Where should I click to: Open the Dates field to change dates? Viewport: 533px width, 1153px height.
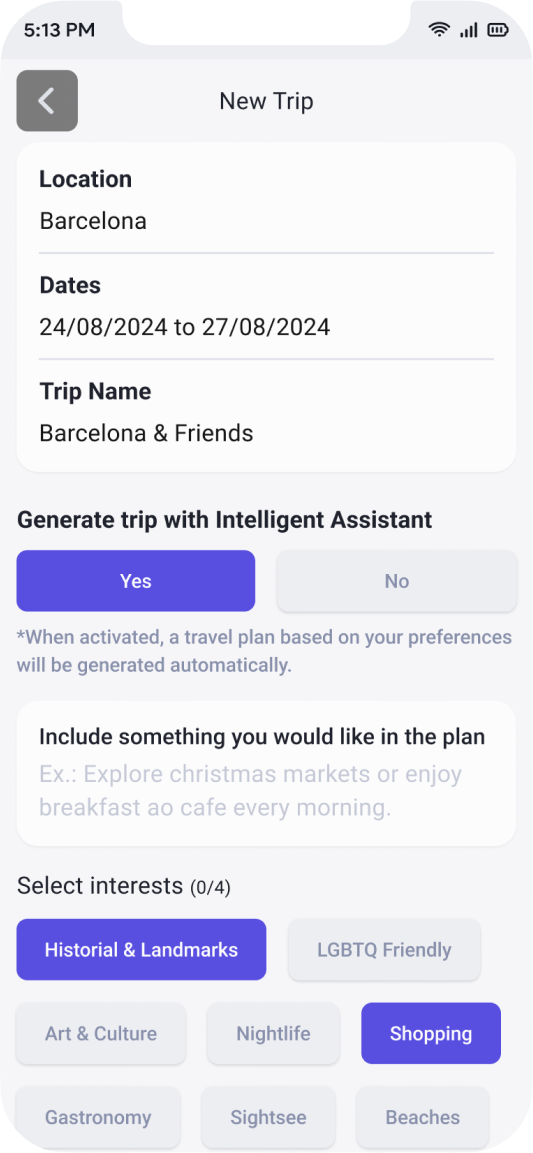click(x=266, y=307)
